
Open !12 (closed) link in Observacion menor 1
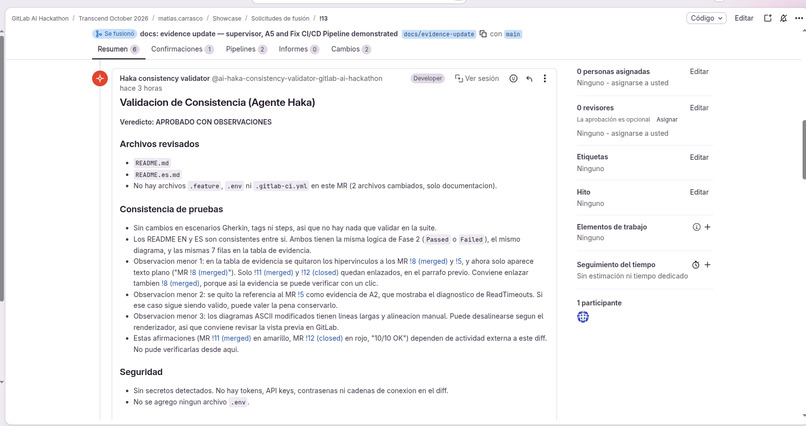pos(320,272)
